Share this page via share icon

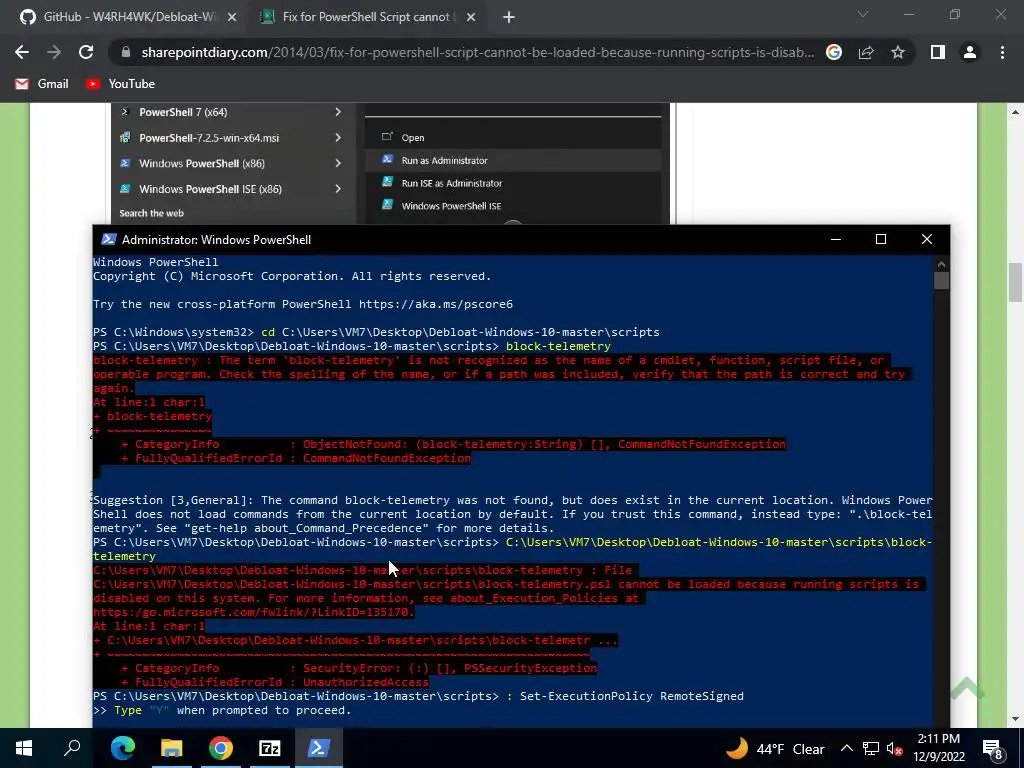(x=866, y=52)
